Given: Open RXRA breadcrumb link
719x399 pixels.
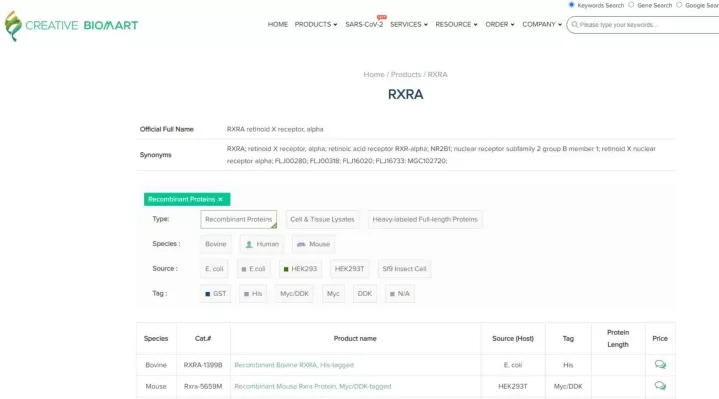Looking at the screenshot, I should 437,75.
